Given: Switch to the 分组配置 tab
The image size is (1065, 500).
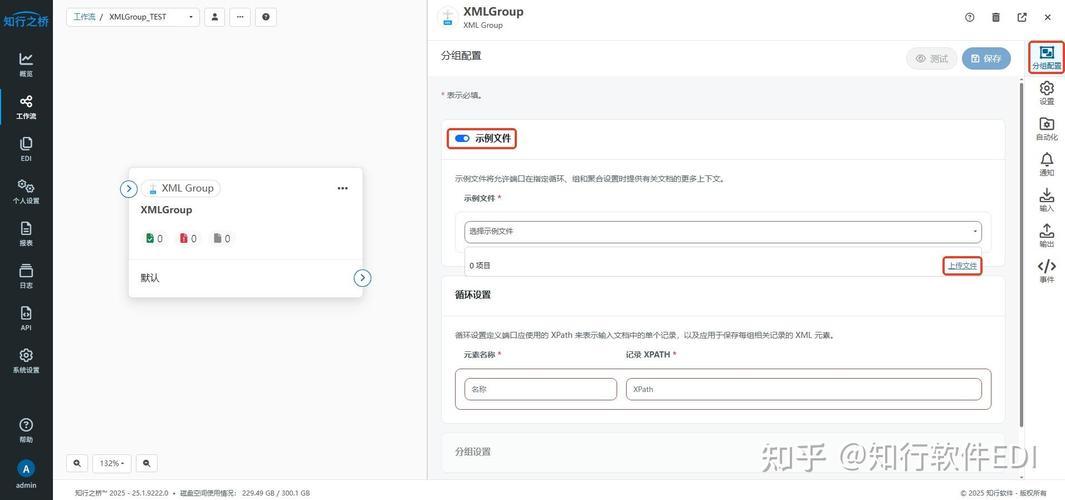Looking at the screenshot, I should [x=1047, y=58].
